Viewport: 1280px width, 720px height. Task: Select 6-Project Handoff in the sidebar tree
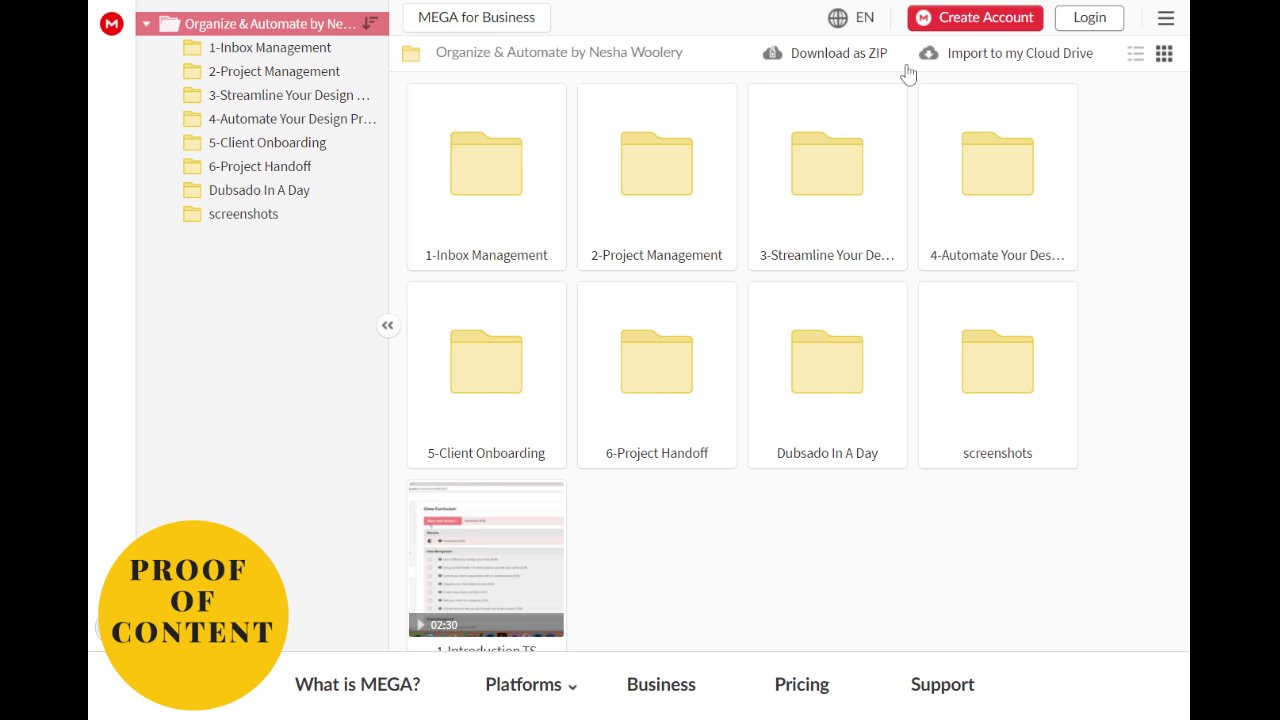[x=260, y=167]
